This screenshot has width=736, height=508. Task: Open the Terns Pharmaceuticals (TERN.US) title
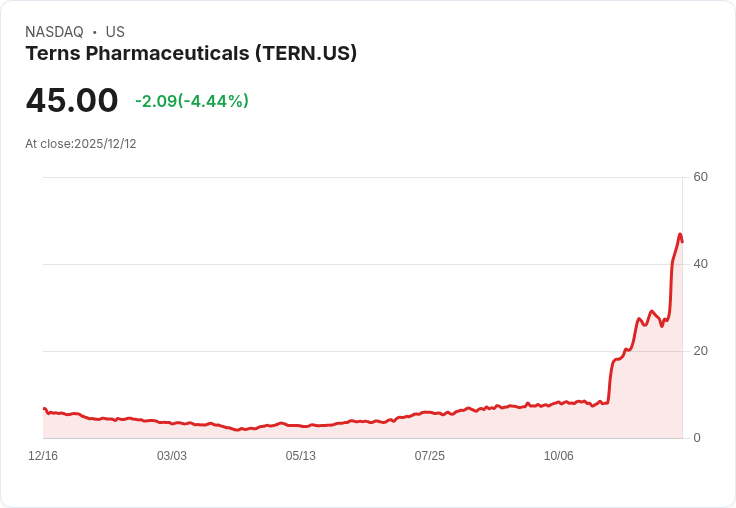point(191,53)
